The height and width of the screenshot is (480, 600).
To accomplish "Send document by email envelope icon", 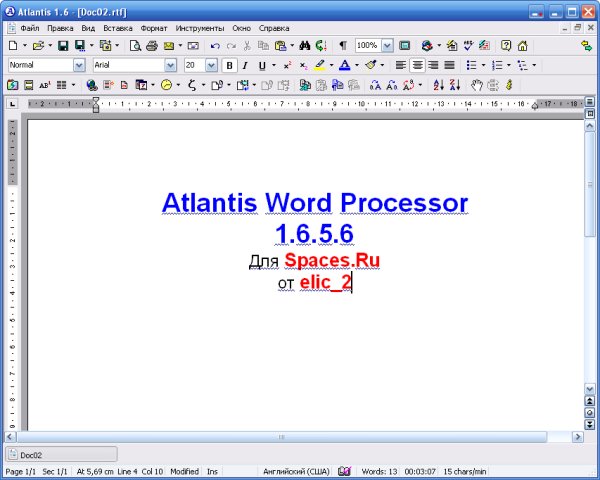I will (169, 46).
